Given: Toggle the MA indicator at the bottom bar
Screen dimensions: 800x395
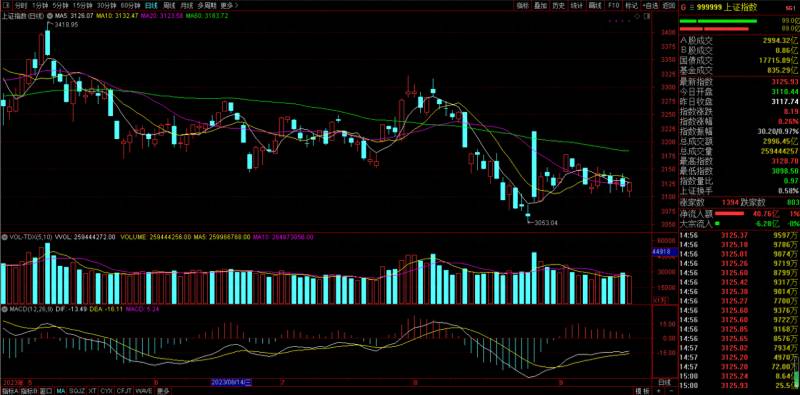Looking at the screenshot, I should coord(60,391).
